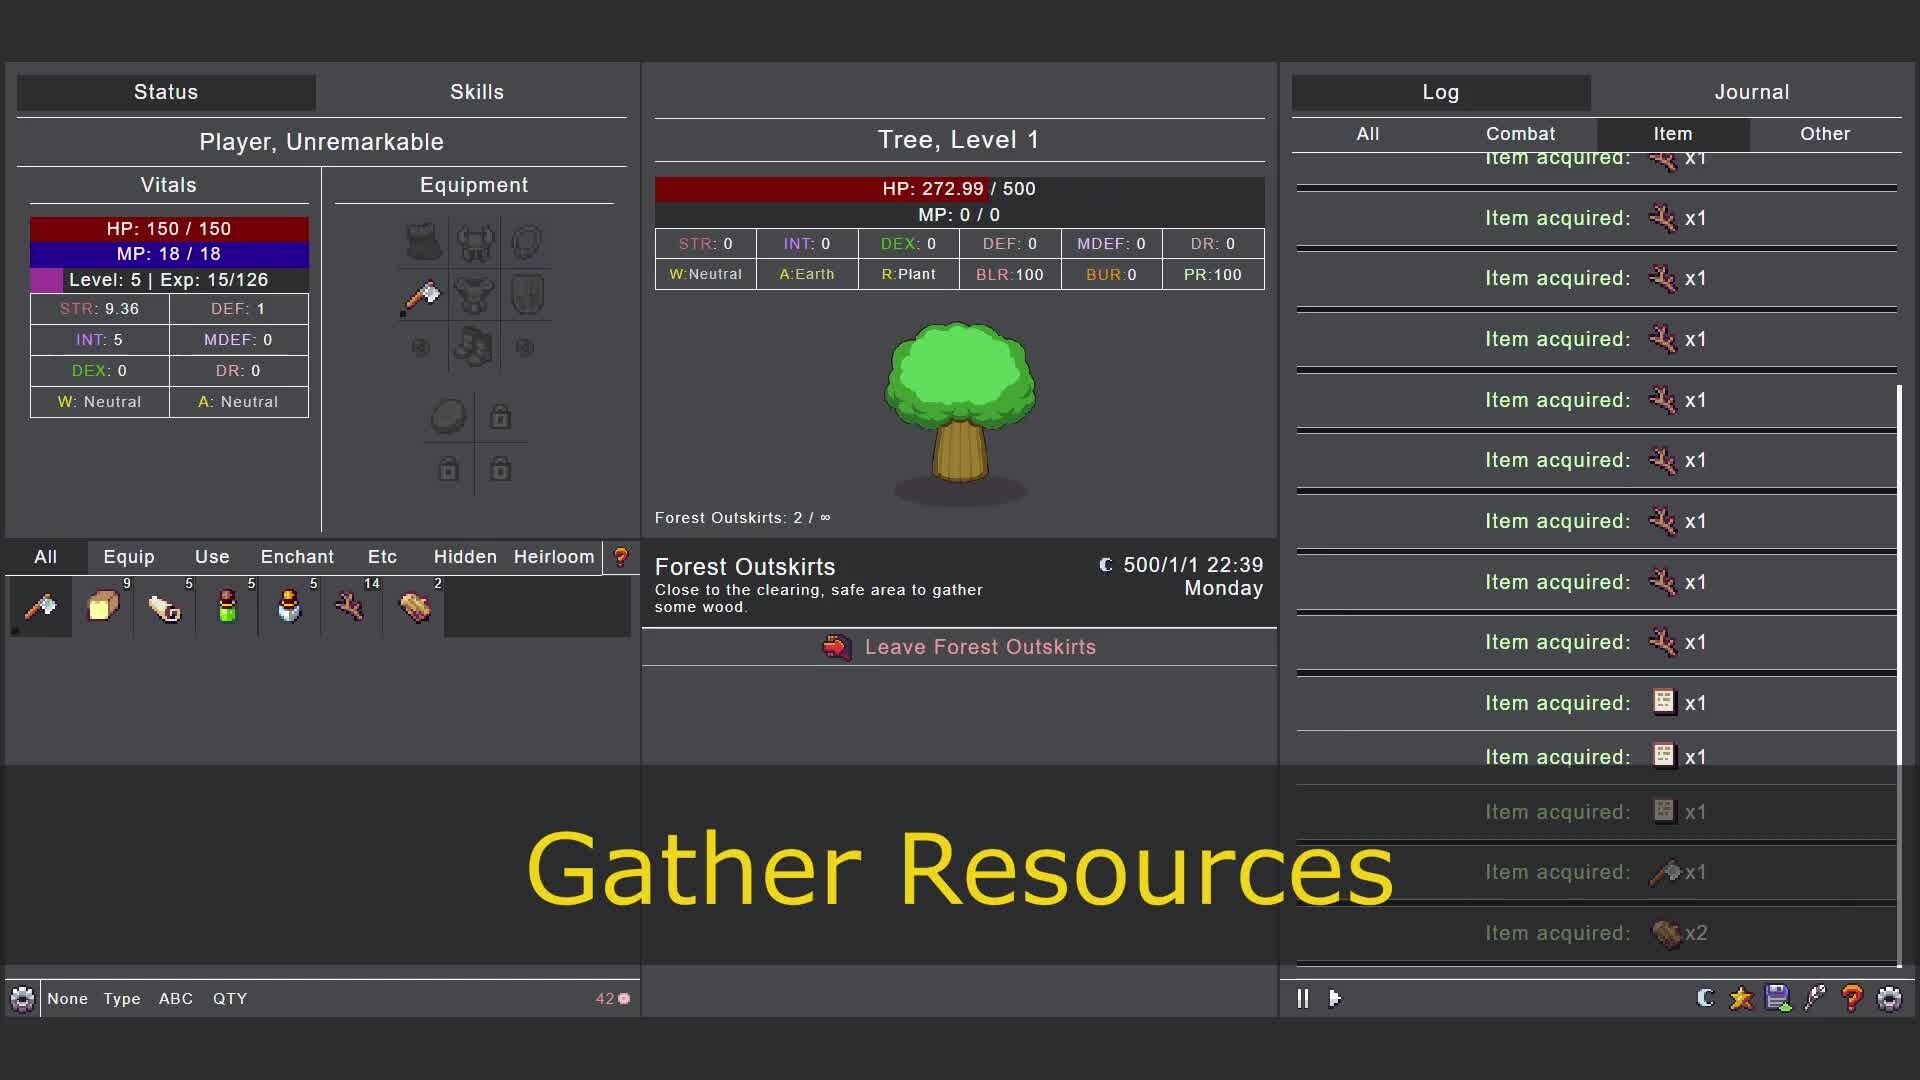Select the branch item stack of 14

350,607
